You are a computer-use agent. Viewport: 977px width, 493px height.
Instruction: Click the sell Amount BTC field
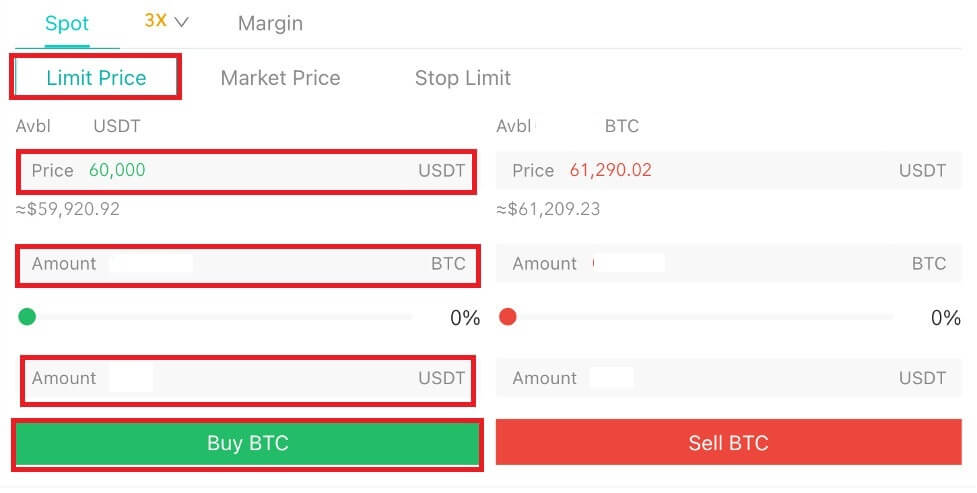click(728, 264)
